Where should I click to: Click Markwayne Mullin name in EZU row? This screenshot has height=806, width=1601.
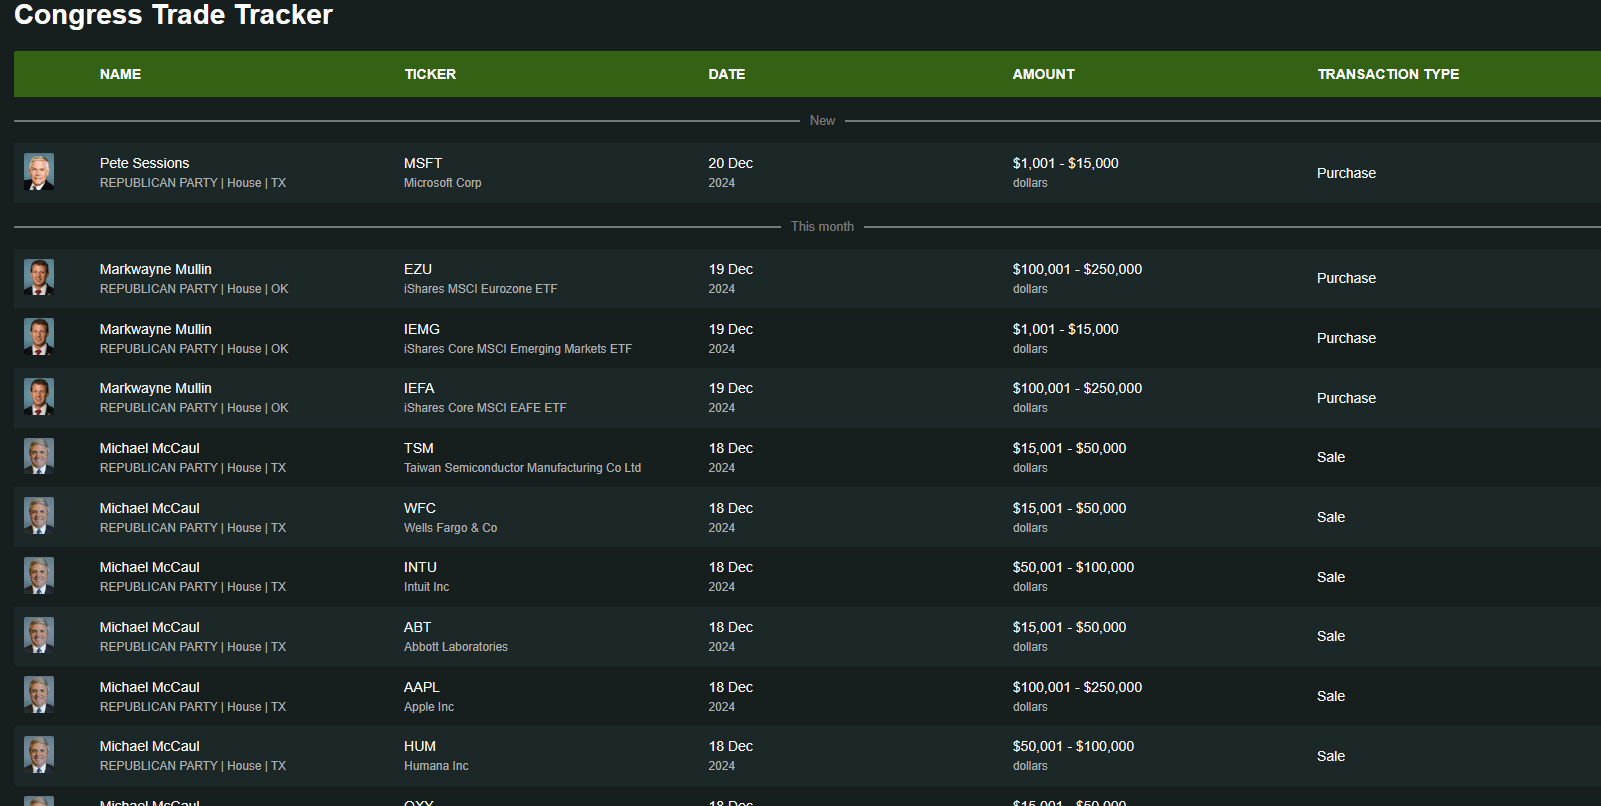[155, 269]
